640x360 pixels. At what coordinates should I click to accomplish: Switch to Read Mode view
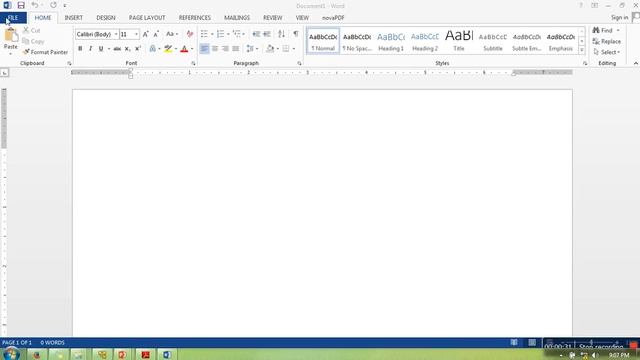tap(514, 342)
